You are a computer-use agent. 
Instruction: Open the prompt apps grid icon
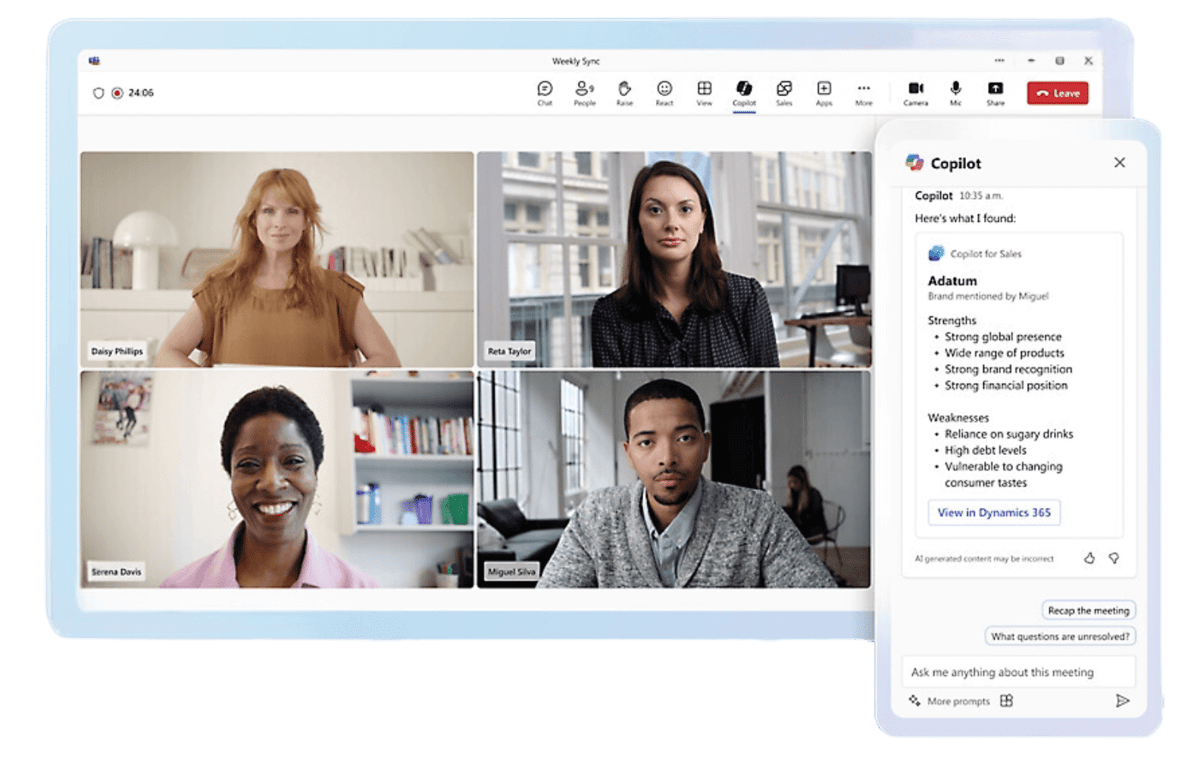pyautogui.click(x=1006, y=701)
